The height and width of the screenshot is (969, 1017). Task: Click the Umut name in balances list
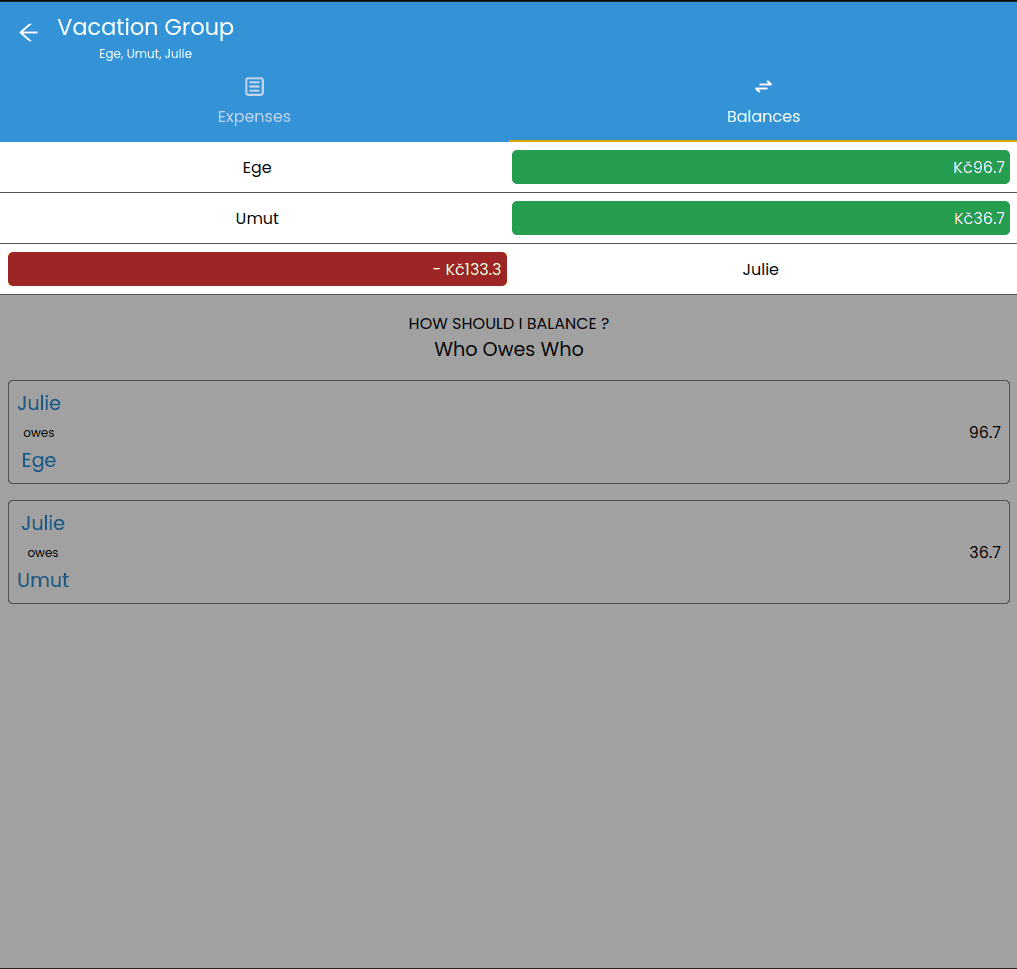tap(257, 218)
